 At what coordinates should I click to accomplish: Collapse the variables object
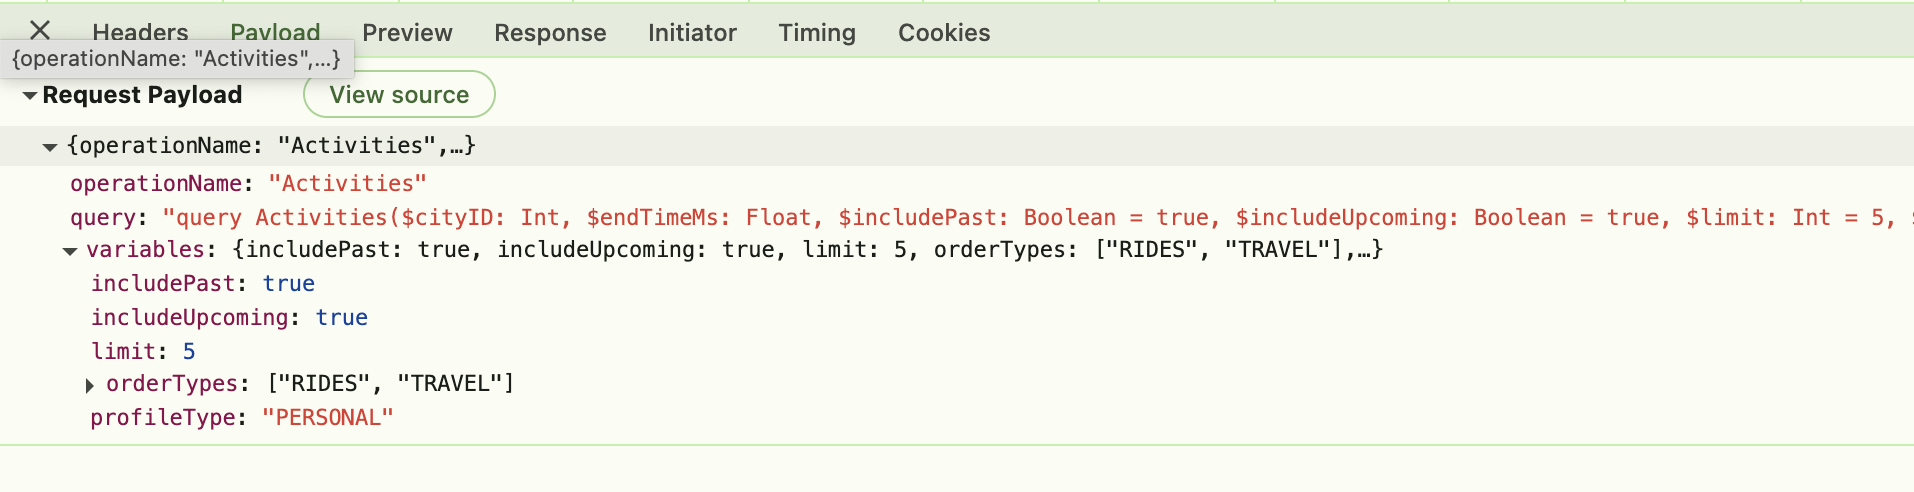[70, 251]
